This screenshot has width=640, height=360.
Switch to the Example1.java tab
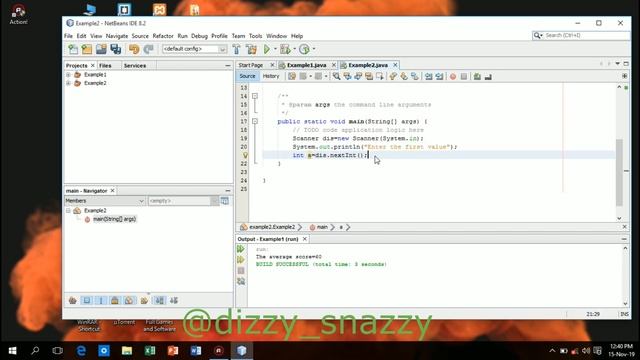[x=306, y=65]
